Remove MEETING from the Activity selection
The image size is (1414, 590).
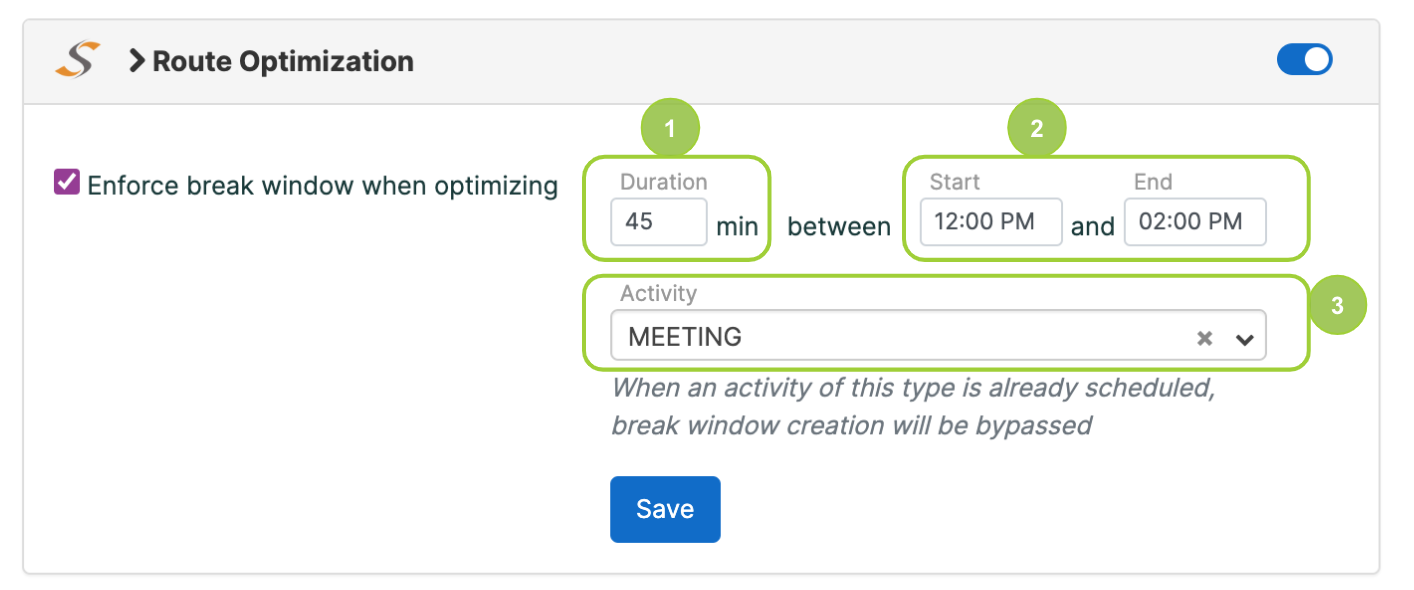click(x=1203, y=336)
